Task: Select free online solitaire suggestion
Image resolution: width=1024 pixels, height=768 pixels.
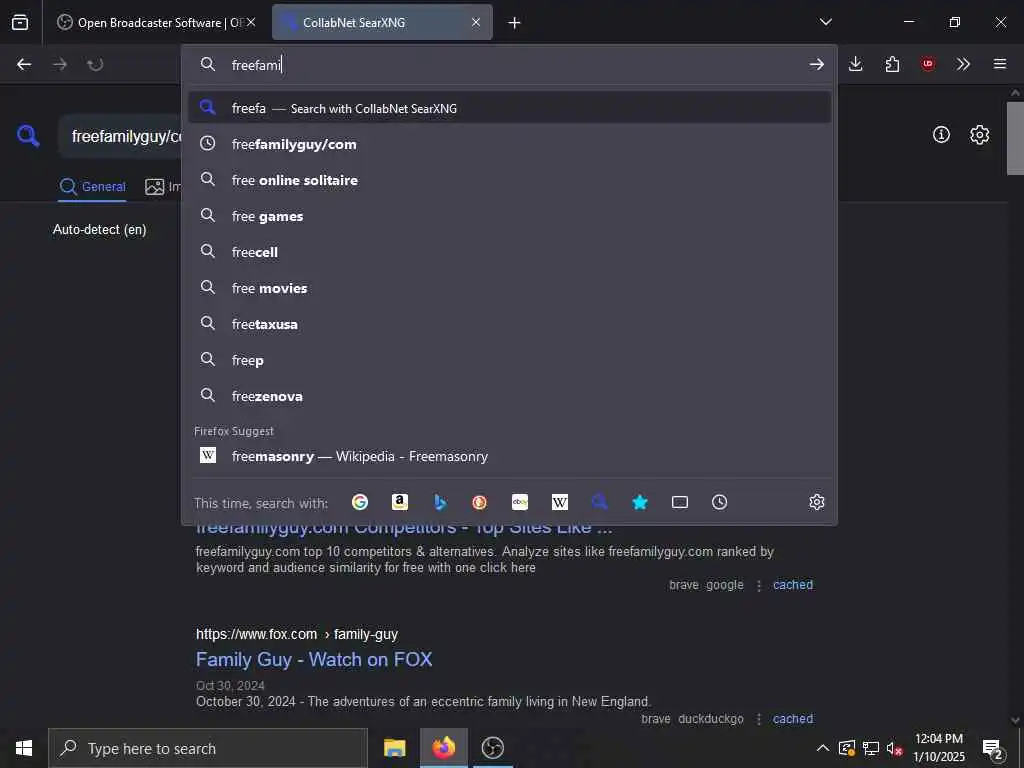Action: point(509,180)
